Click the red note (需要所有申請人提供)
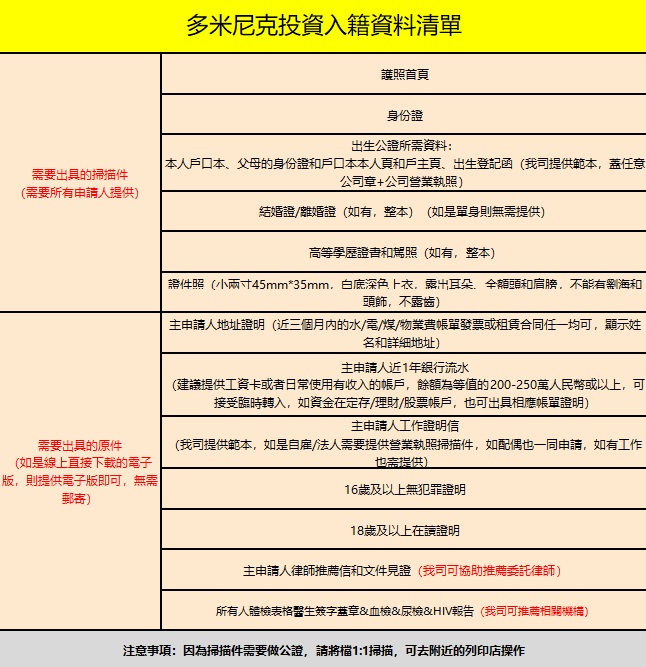This screenshot has height=667, width=646. 80,192
